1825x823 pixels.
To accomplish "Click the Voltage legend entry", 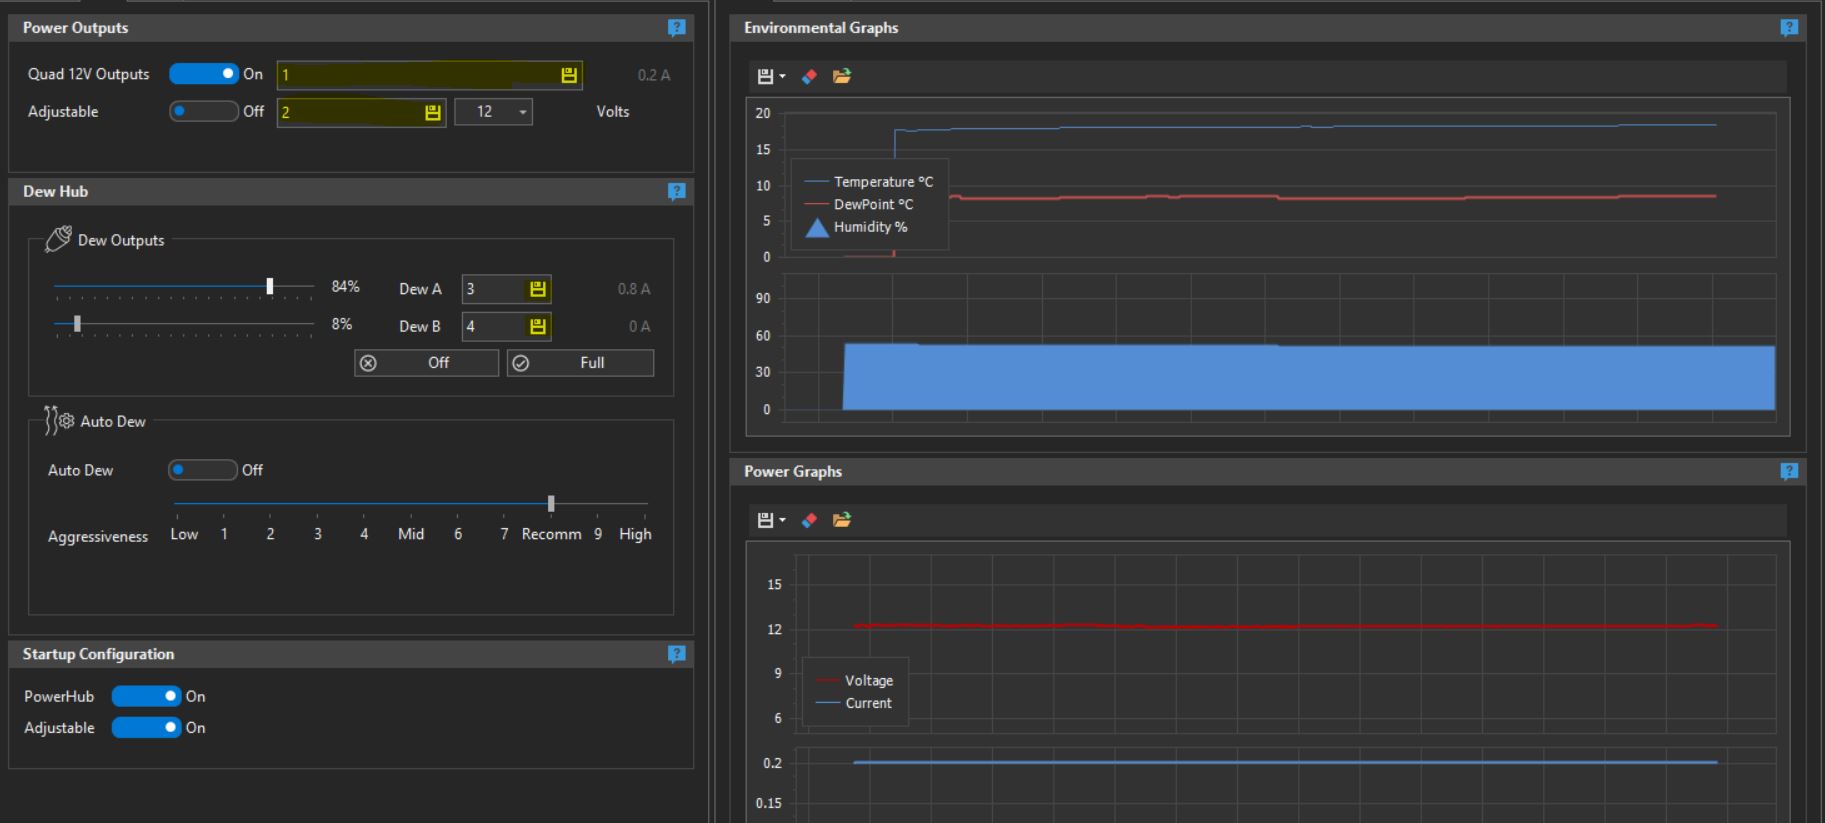I will 855,680.
